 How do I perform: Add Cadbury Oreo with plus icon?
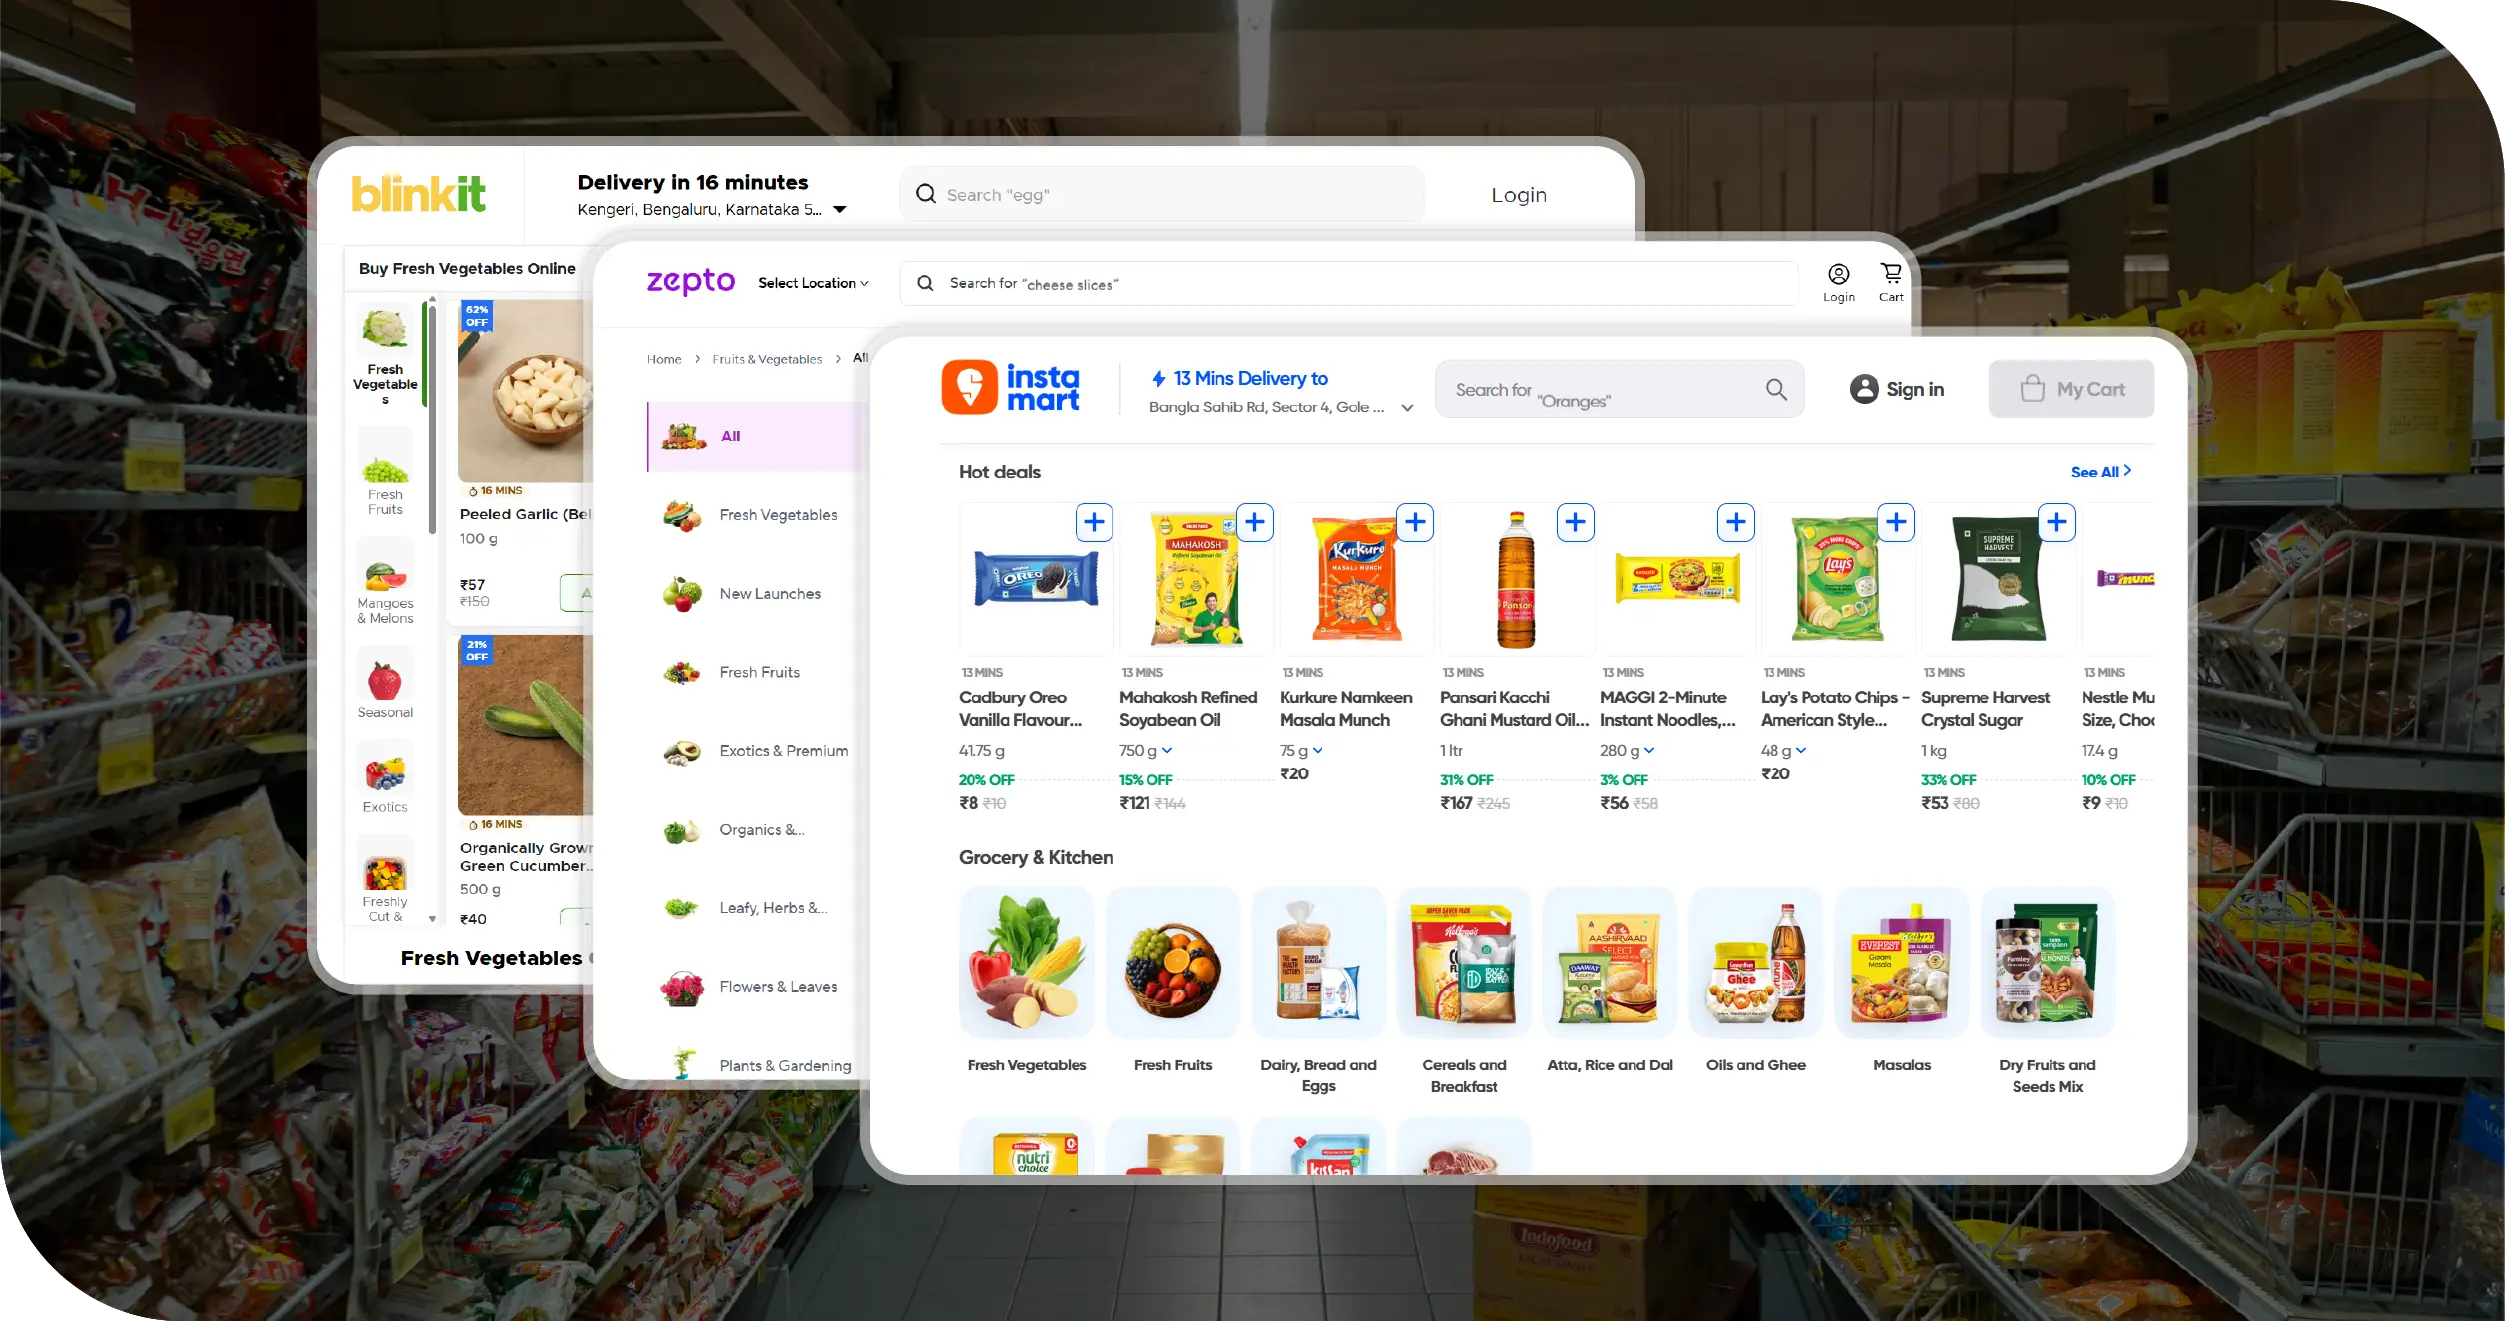[x=1094, y=522]
